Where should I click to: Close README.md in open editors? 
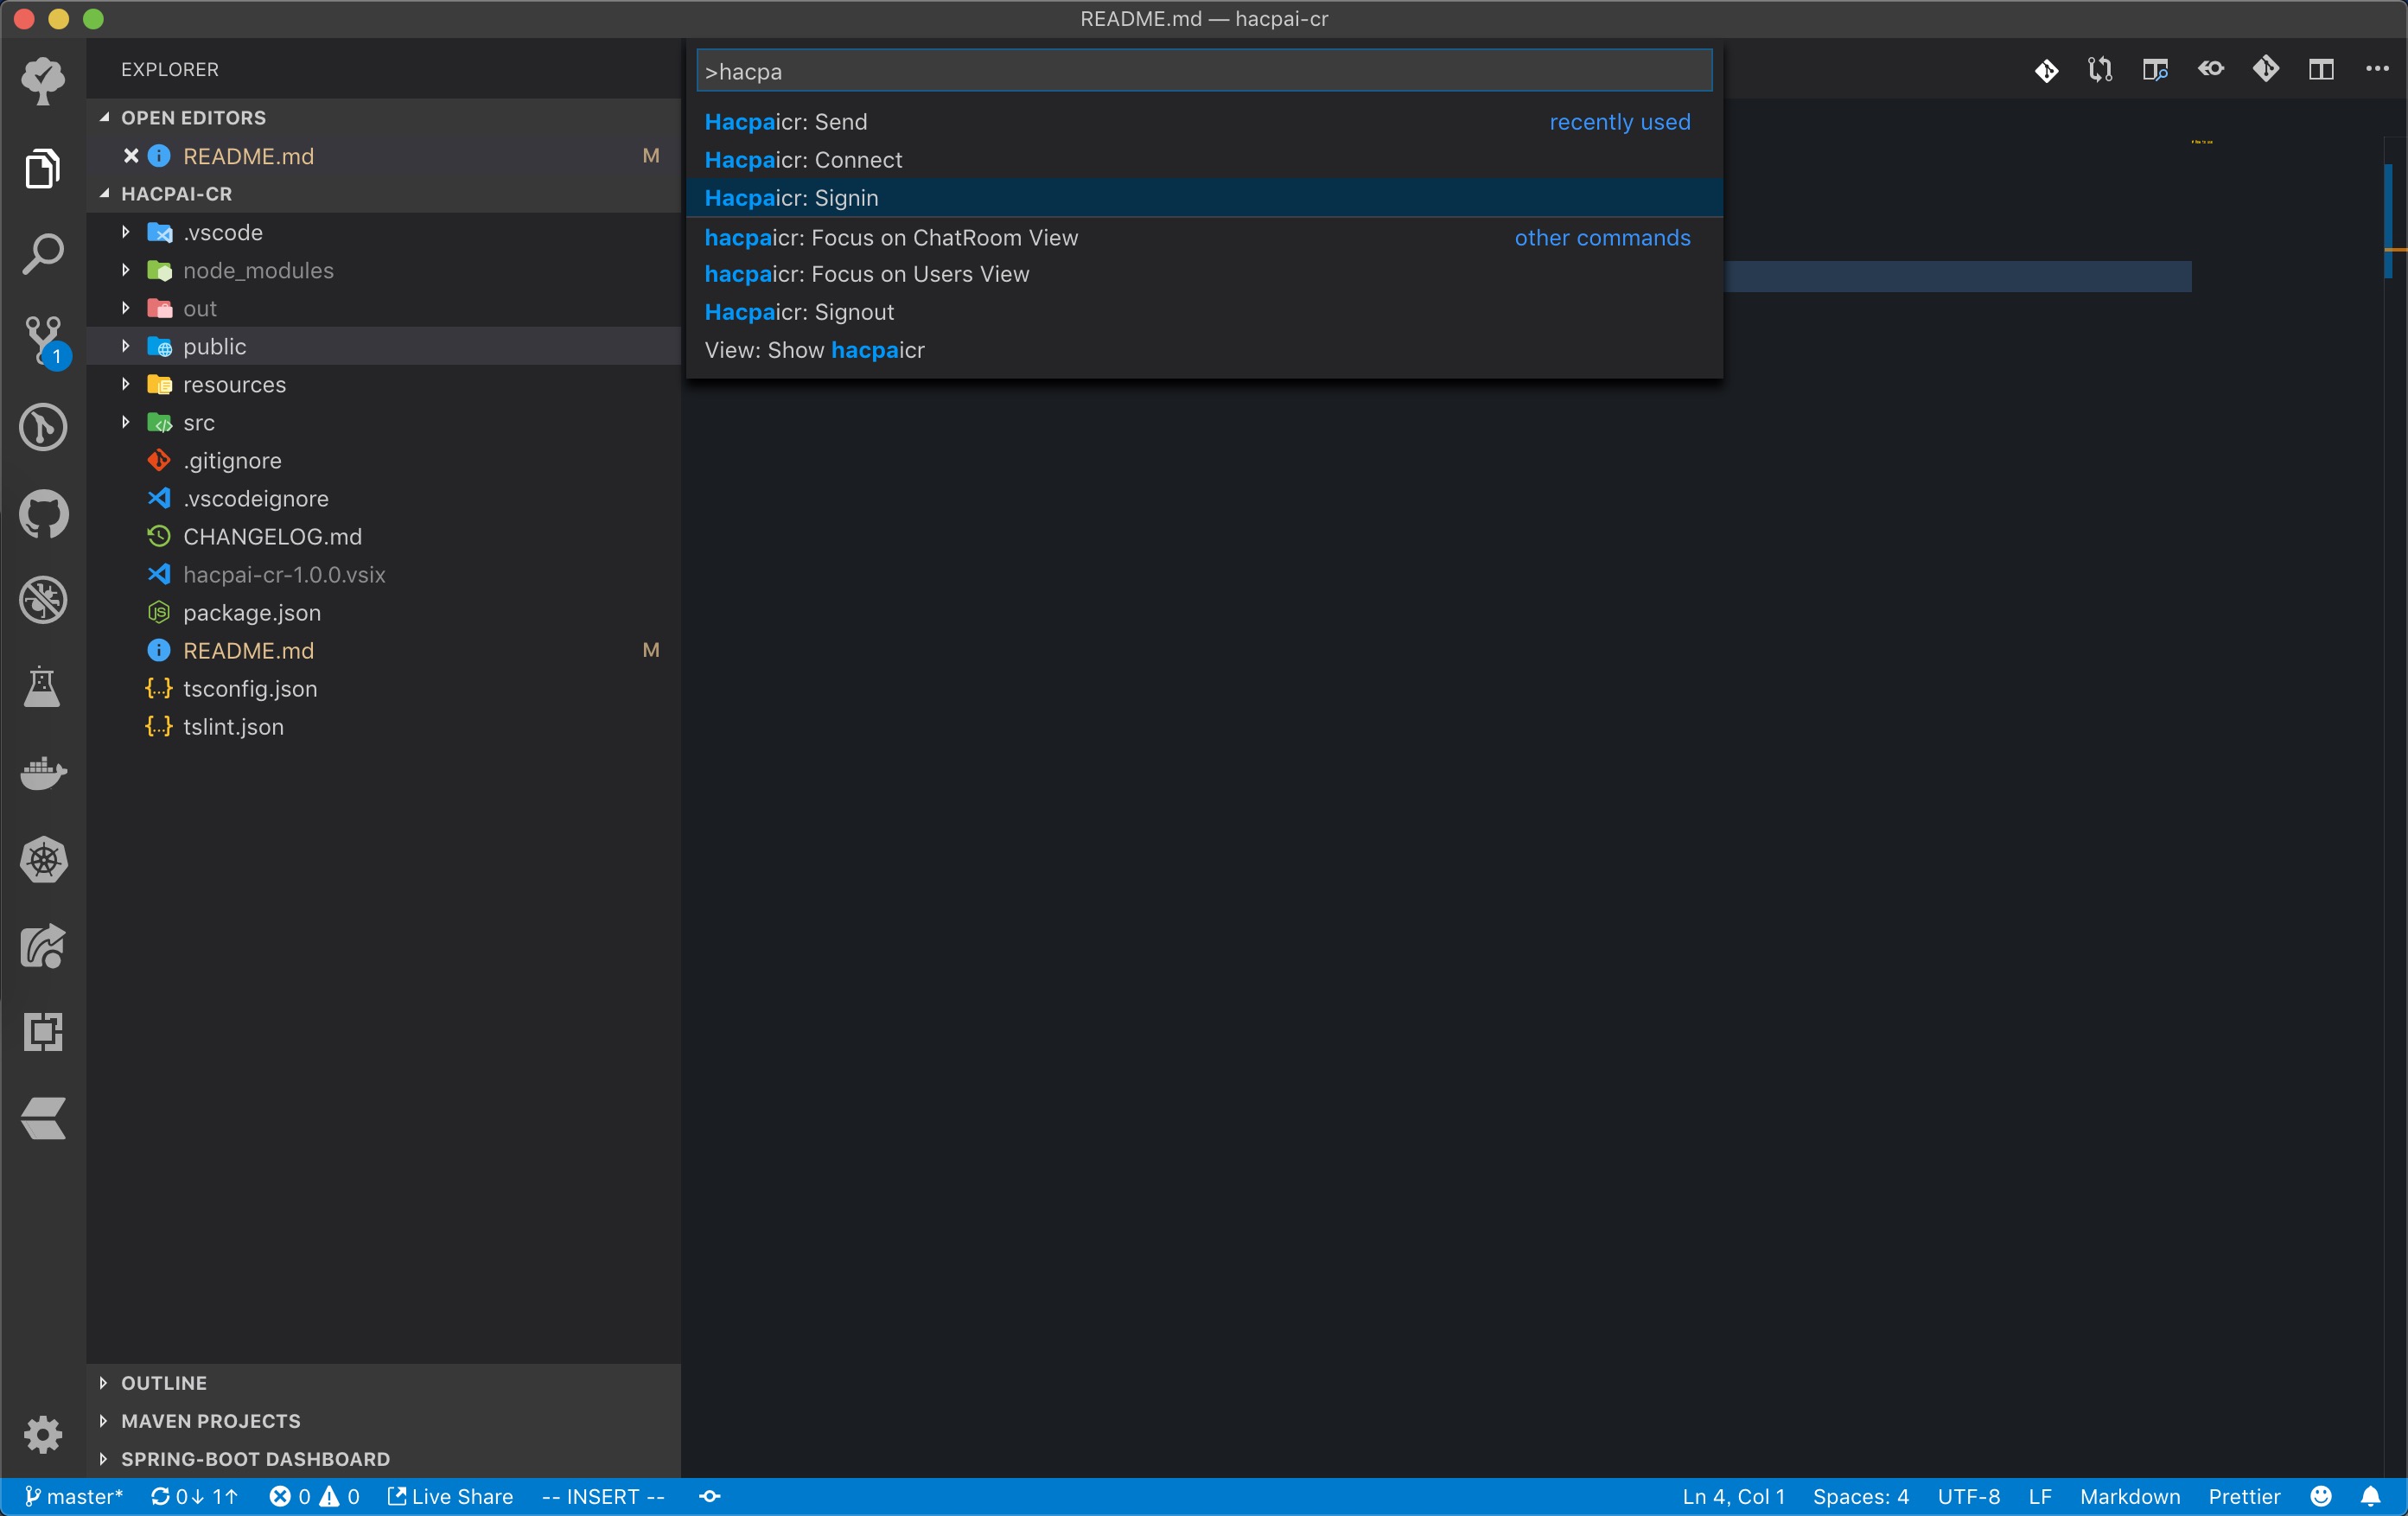click(131, 156)
